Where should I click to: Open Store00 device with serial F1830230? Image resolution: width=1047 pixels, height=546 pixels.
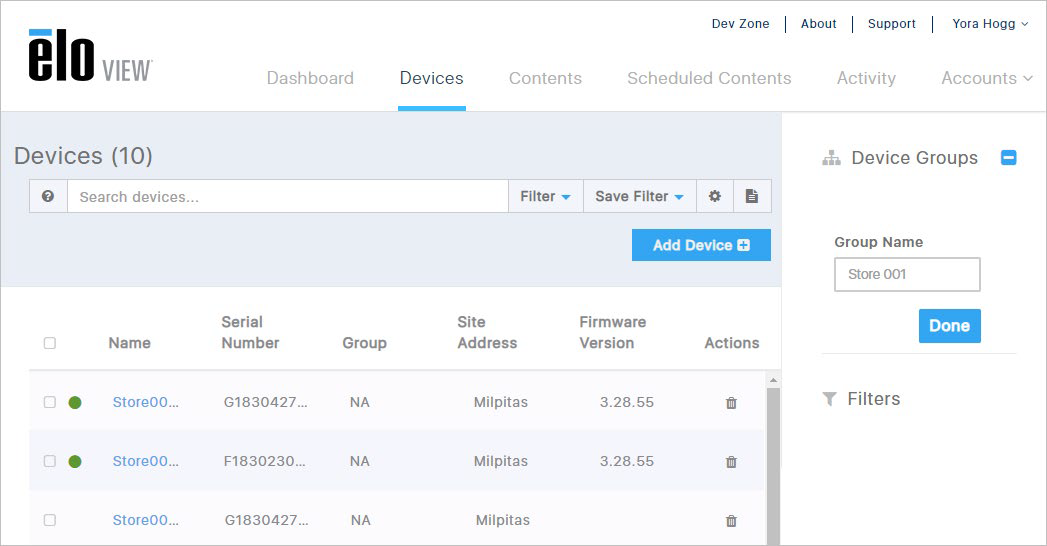(146, 461)
